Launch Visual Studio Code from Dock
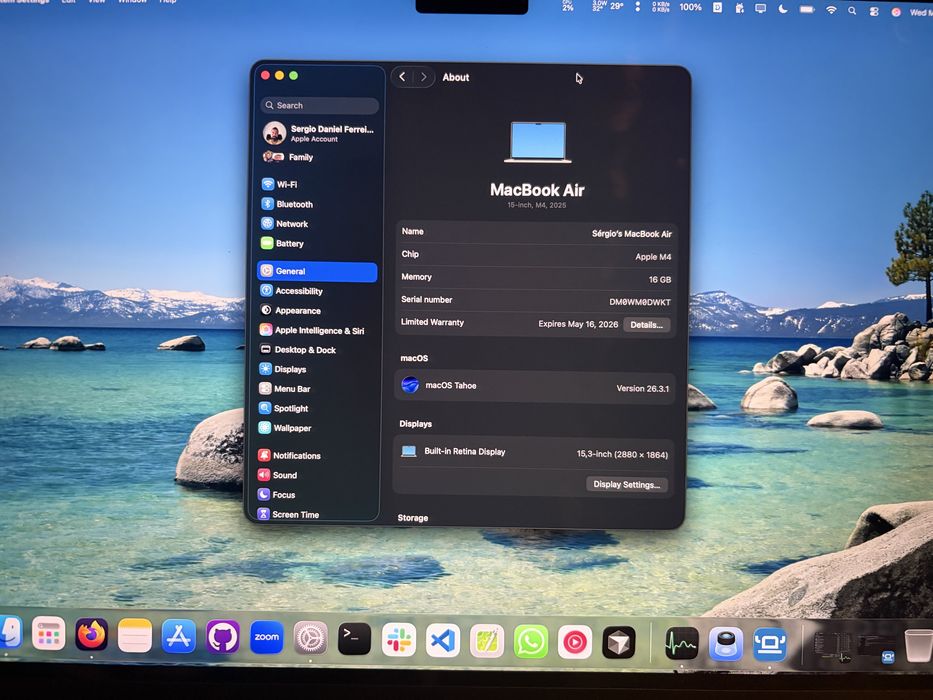 coord(443,640)
